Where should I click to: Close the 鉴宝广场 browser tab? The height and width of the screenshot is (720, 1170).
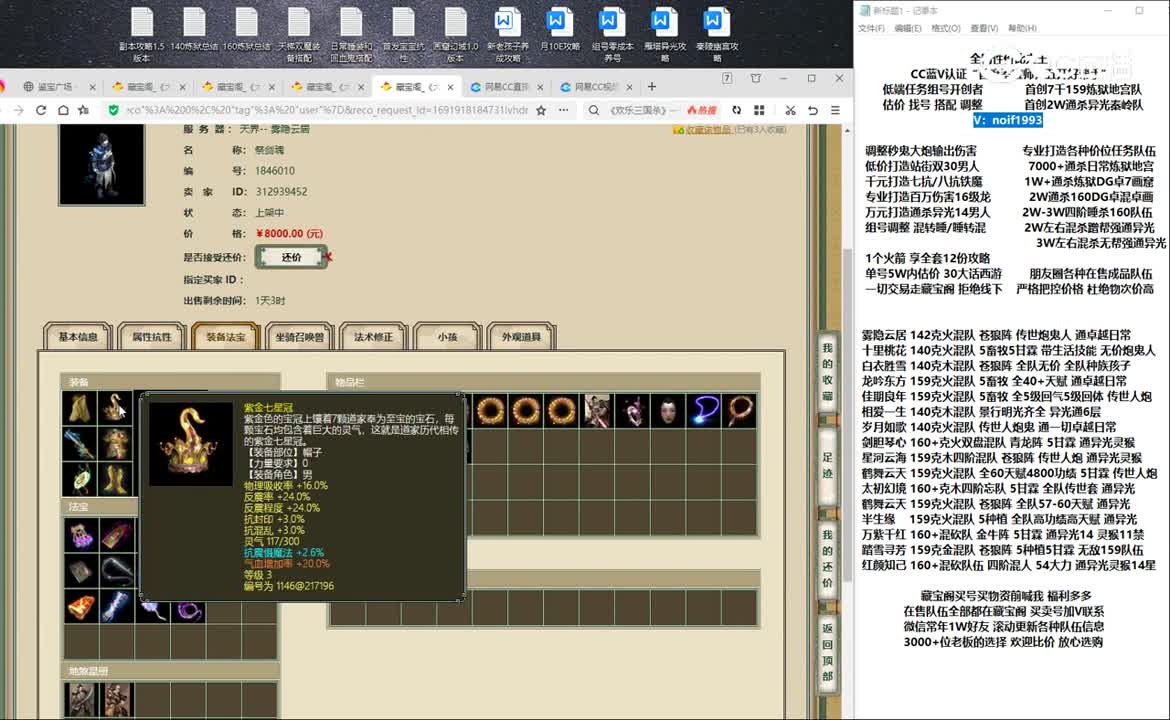coord(92,87)
